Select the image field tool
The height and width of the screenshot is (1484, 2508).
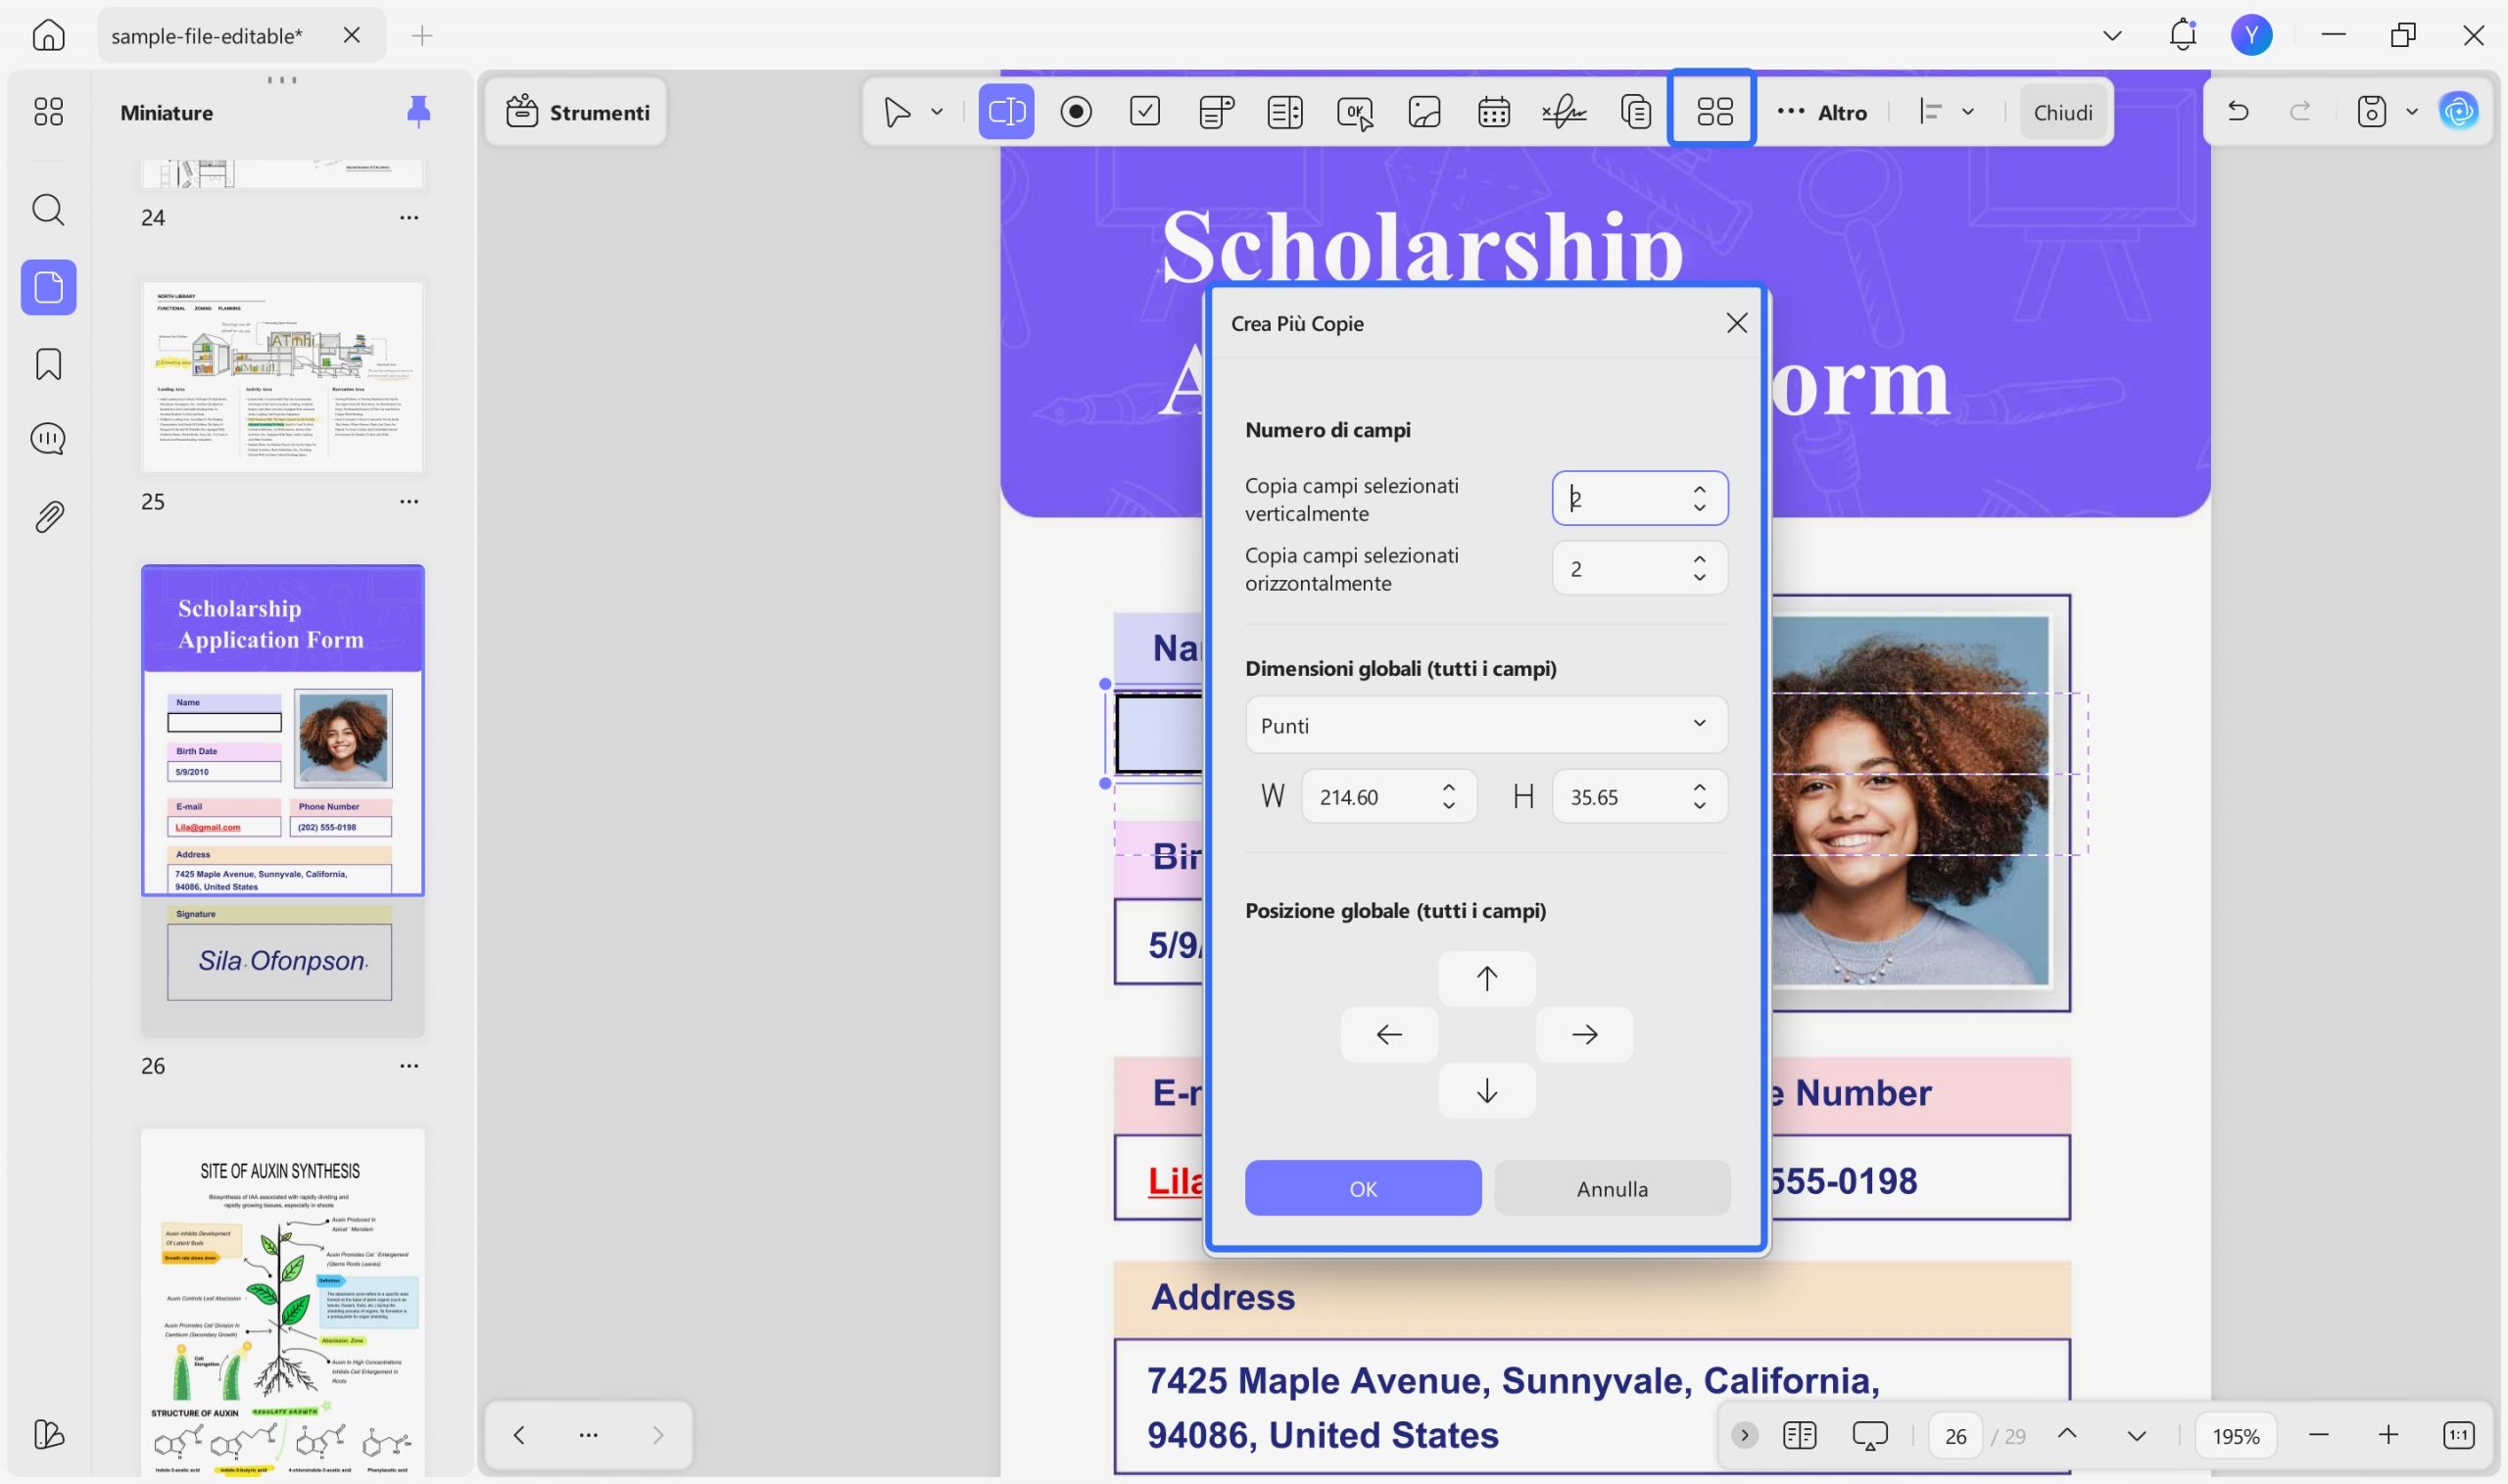point(1425,111)
